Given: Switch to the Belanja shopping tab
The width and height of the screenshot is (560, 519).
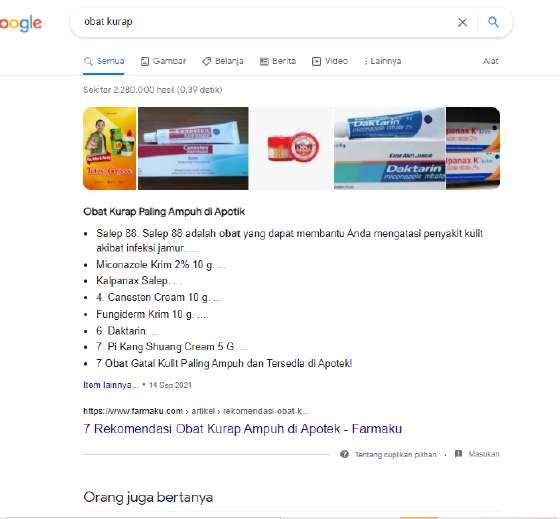Looking at the screenshot, I should click(x=222, y=61).
